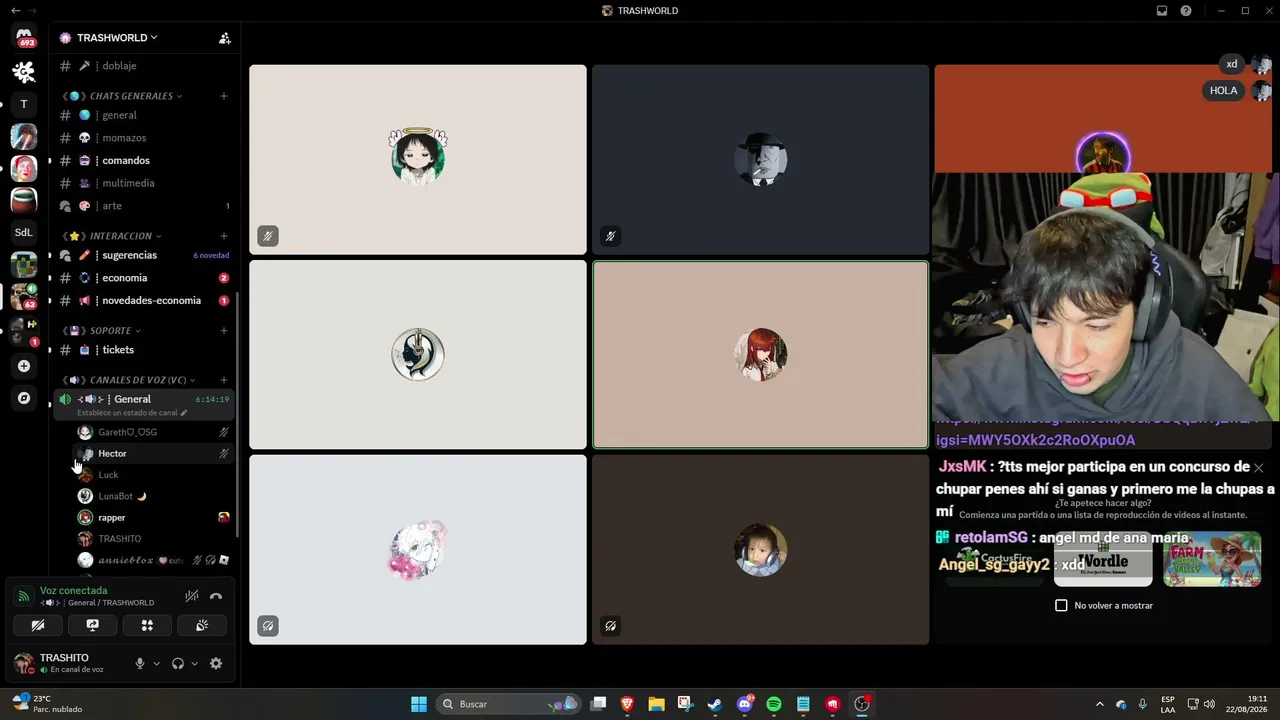Open the 'T' server in sidebar
This screenshot has width=1280, height=720.
[x=24, y=104]
